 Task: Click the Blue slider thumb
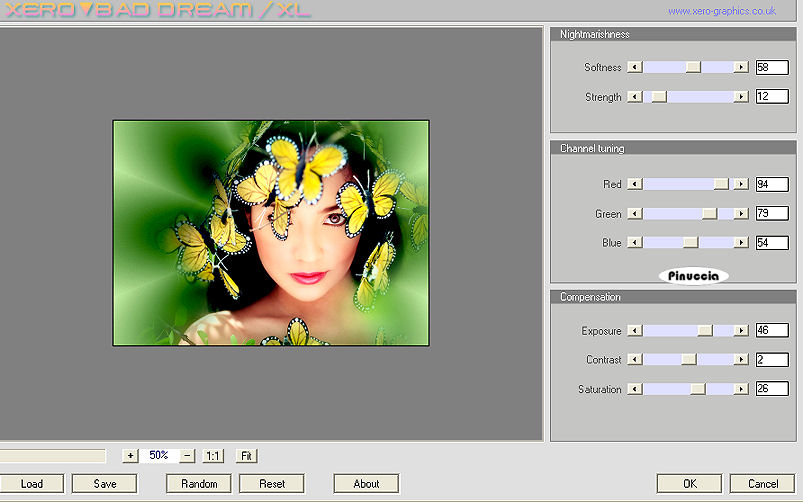[691, 242]
